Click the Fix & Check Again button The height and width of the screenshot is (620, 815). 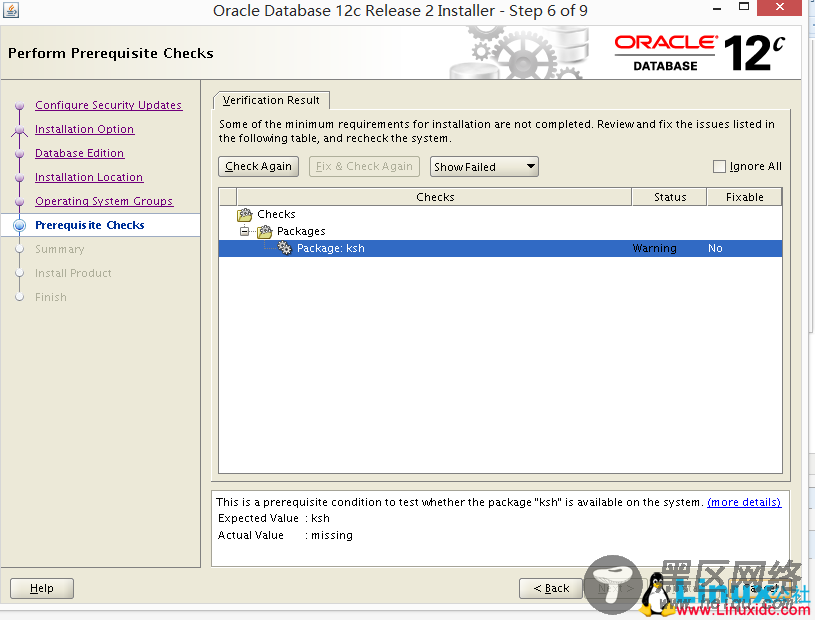(364, 166)
